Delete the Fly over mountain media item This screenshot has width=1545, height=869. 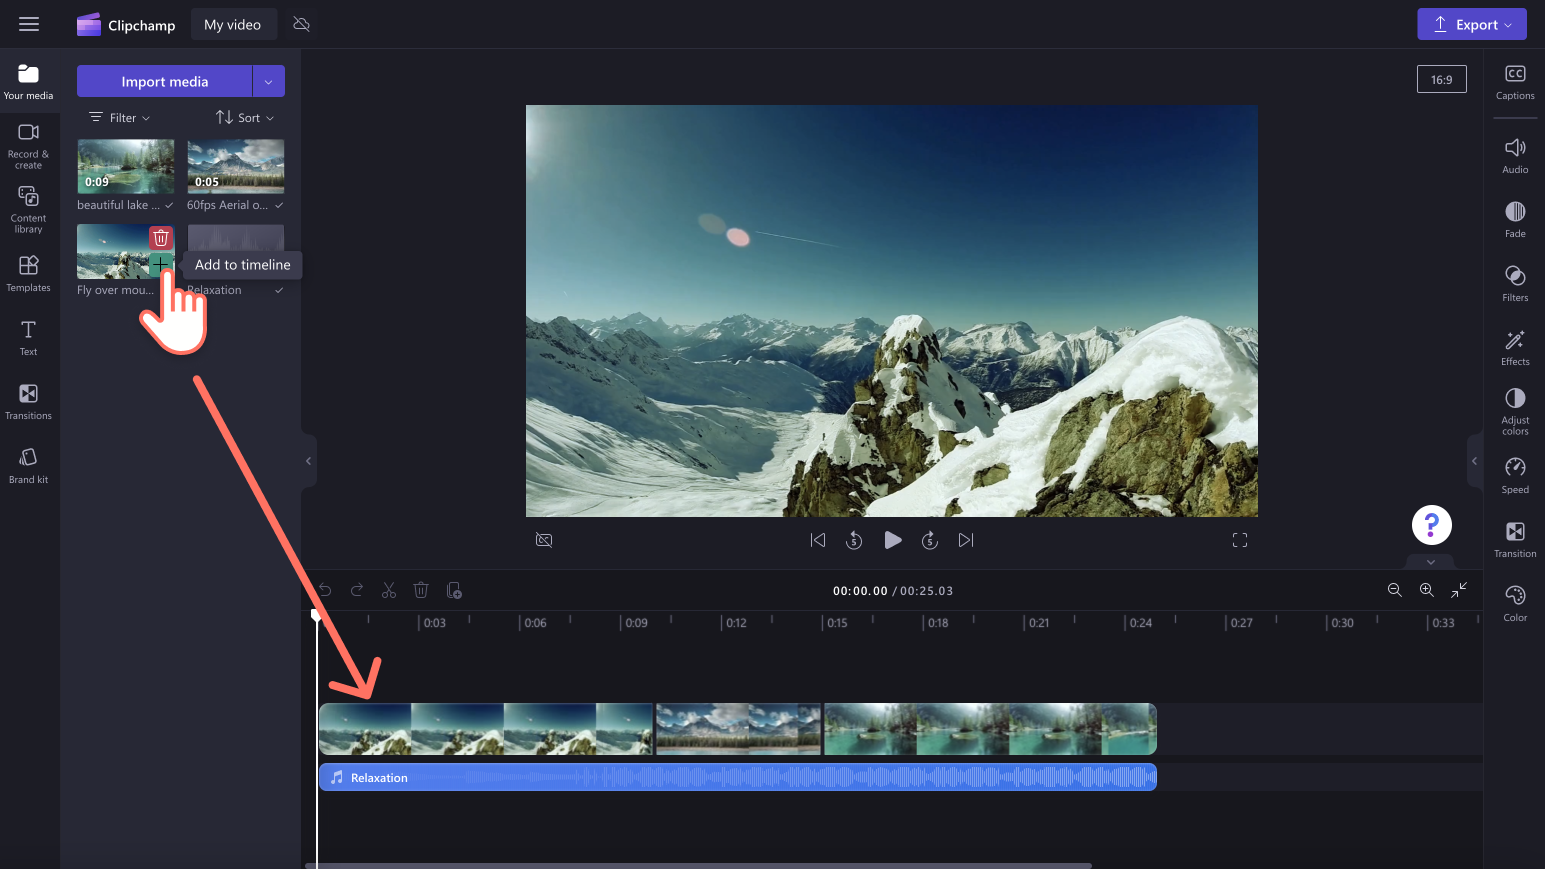pyautogui.click(x=161, y=238)
